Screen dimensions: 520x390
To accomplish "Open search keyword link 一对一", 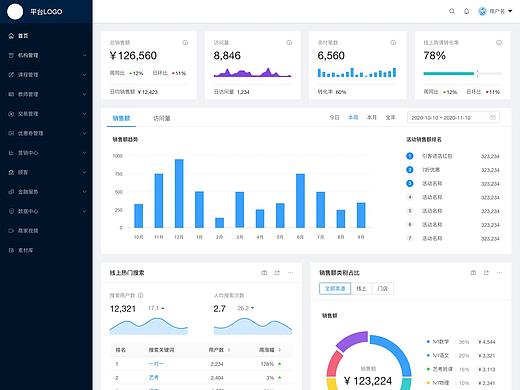I will coord(156,364).
